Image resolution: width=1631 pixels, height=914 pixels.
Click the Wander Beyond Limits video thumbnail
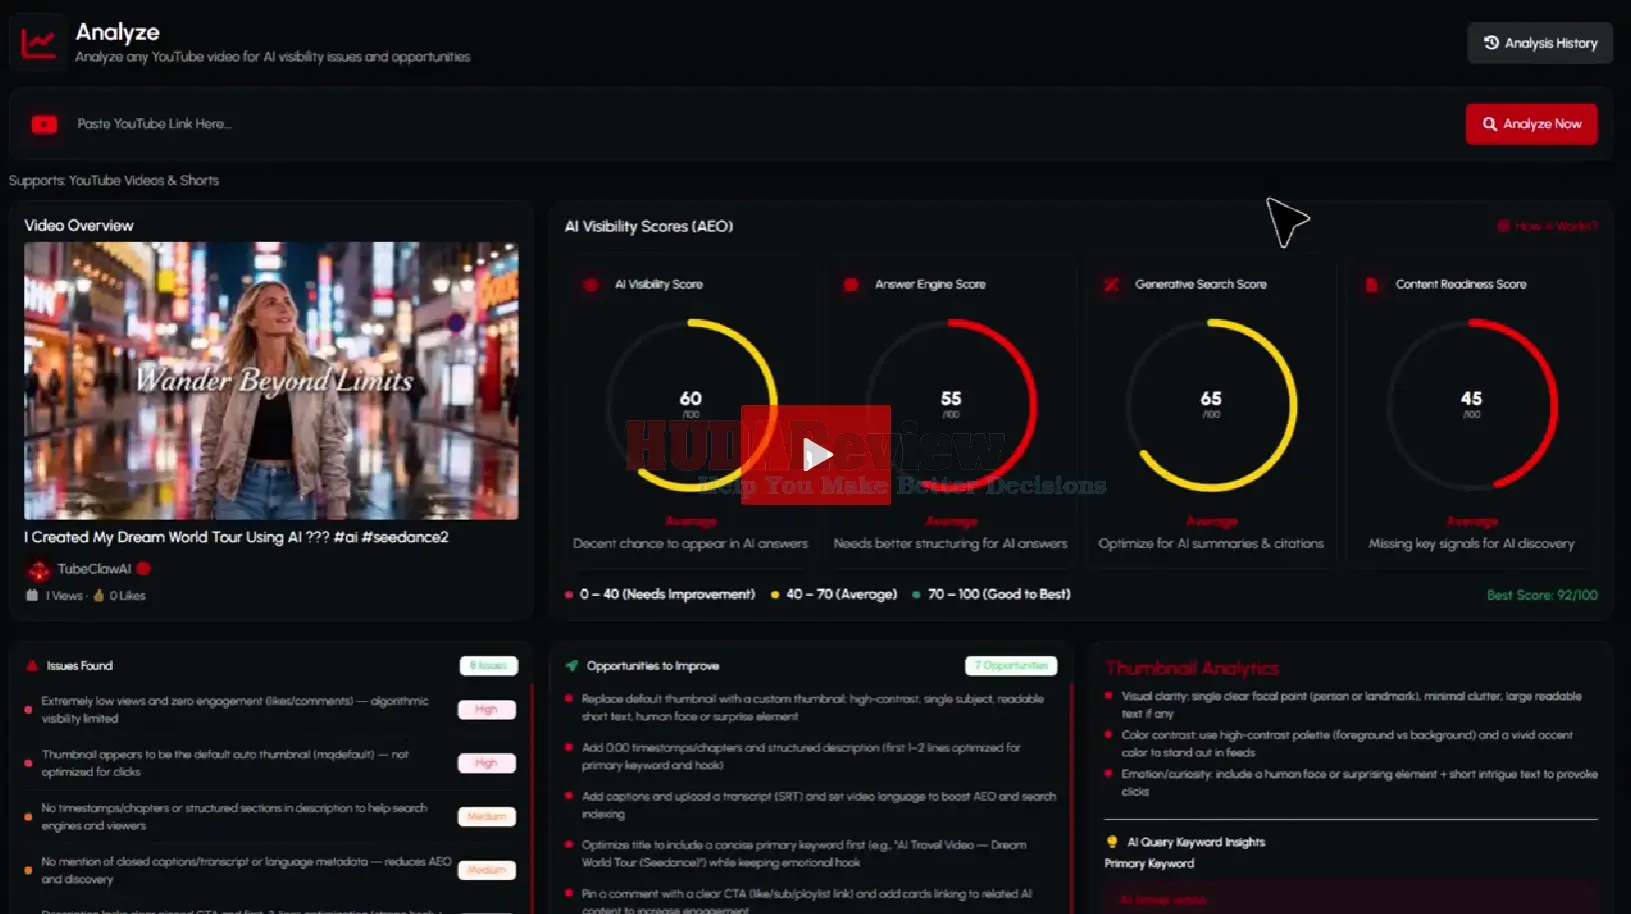point(271,380)
